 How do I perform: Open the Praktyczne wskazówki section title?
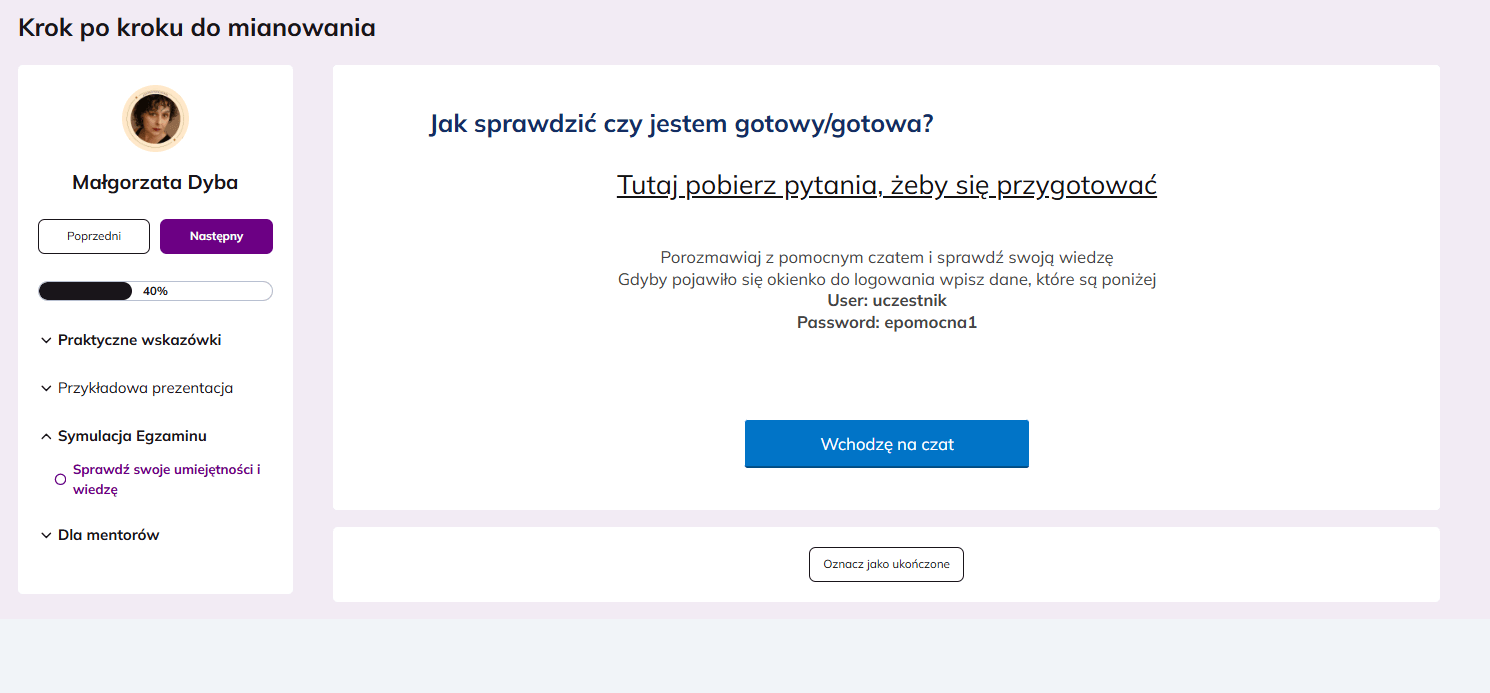[139, 340]
